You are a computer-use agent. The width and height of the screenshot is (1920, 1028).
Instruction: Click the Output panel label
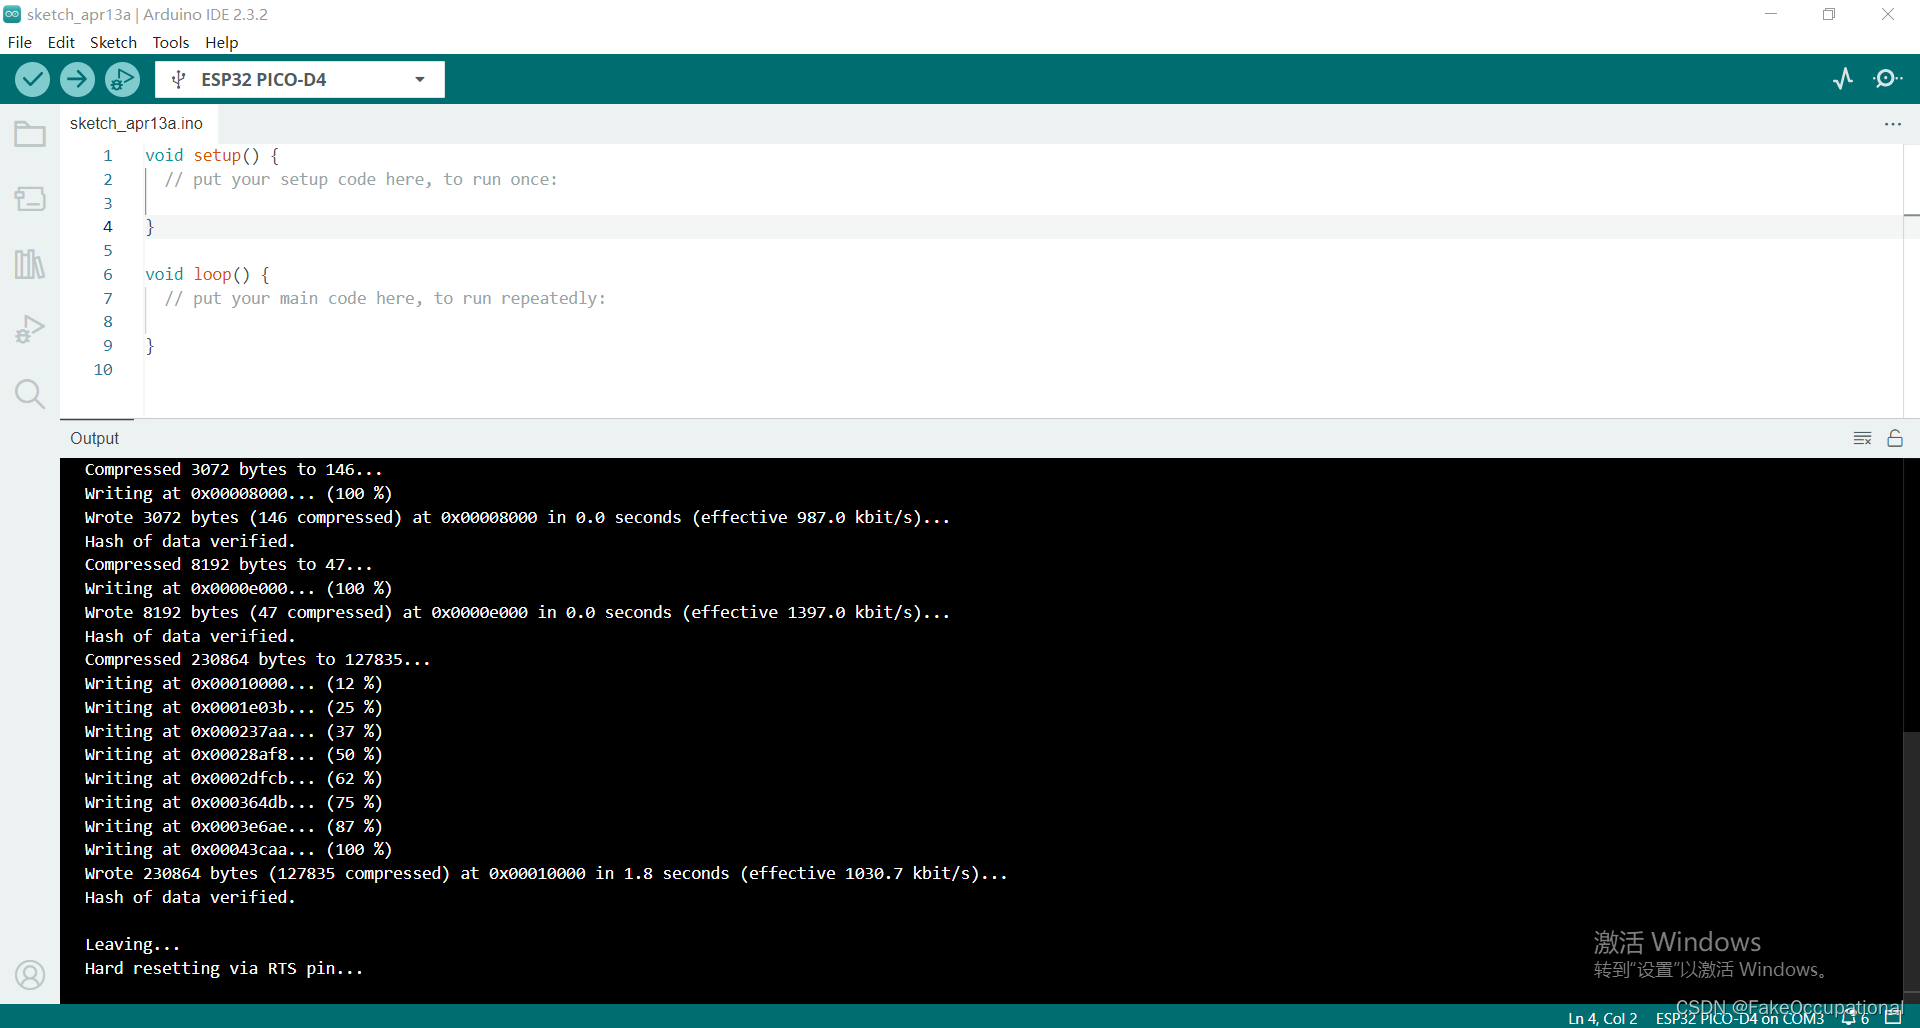[95, 439]
